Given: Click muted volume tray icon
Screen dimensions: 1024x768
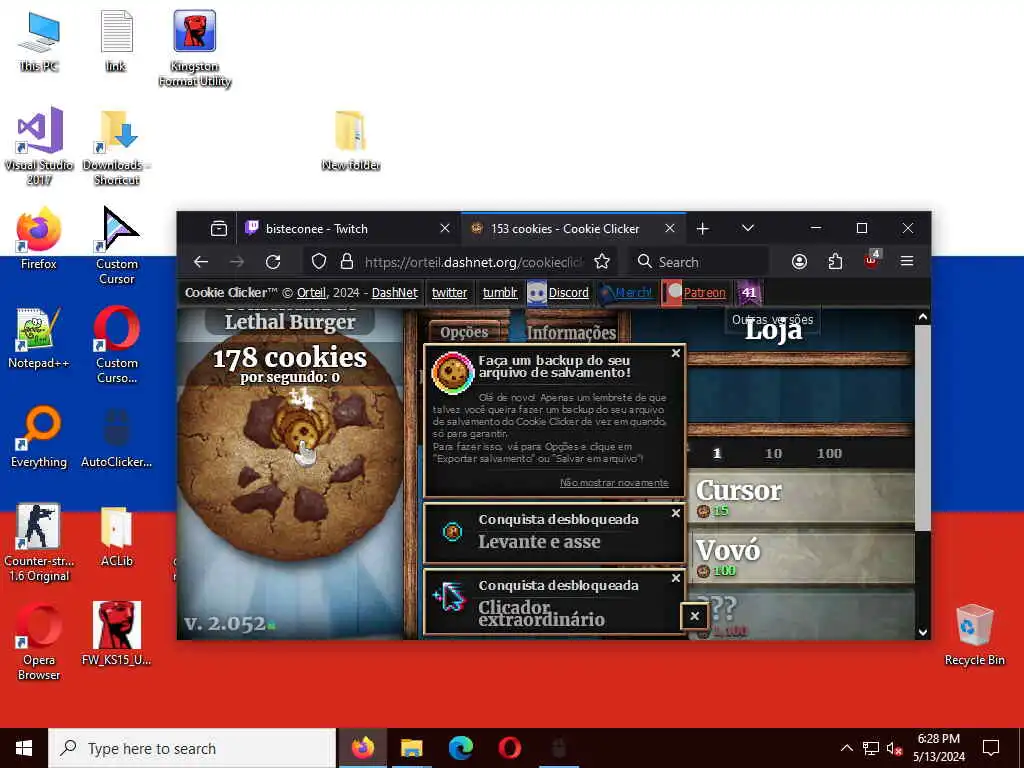Looking at the screenshot, I should 893,748.
